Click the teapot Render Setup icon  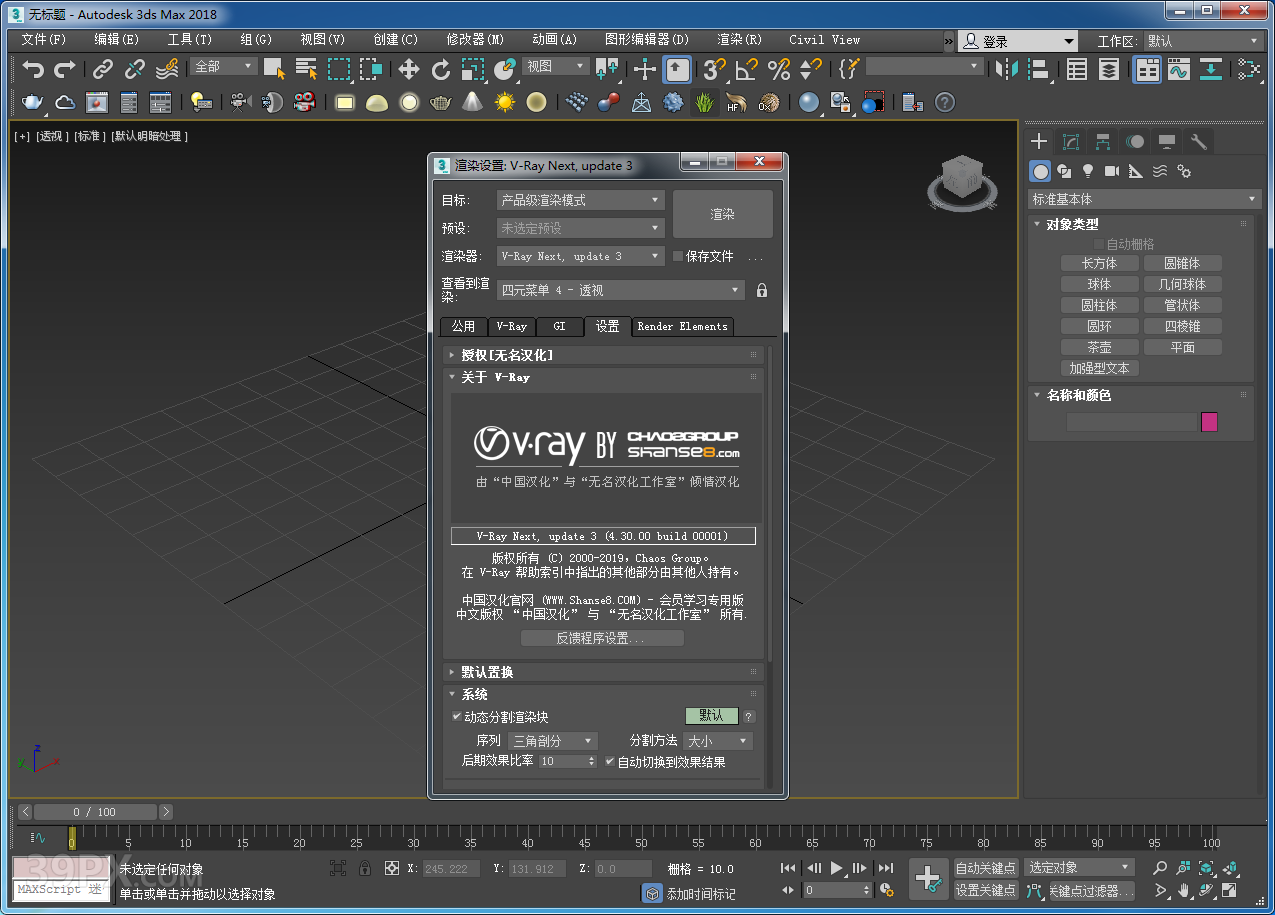(33, 102)
